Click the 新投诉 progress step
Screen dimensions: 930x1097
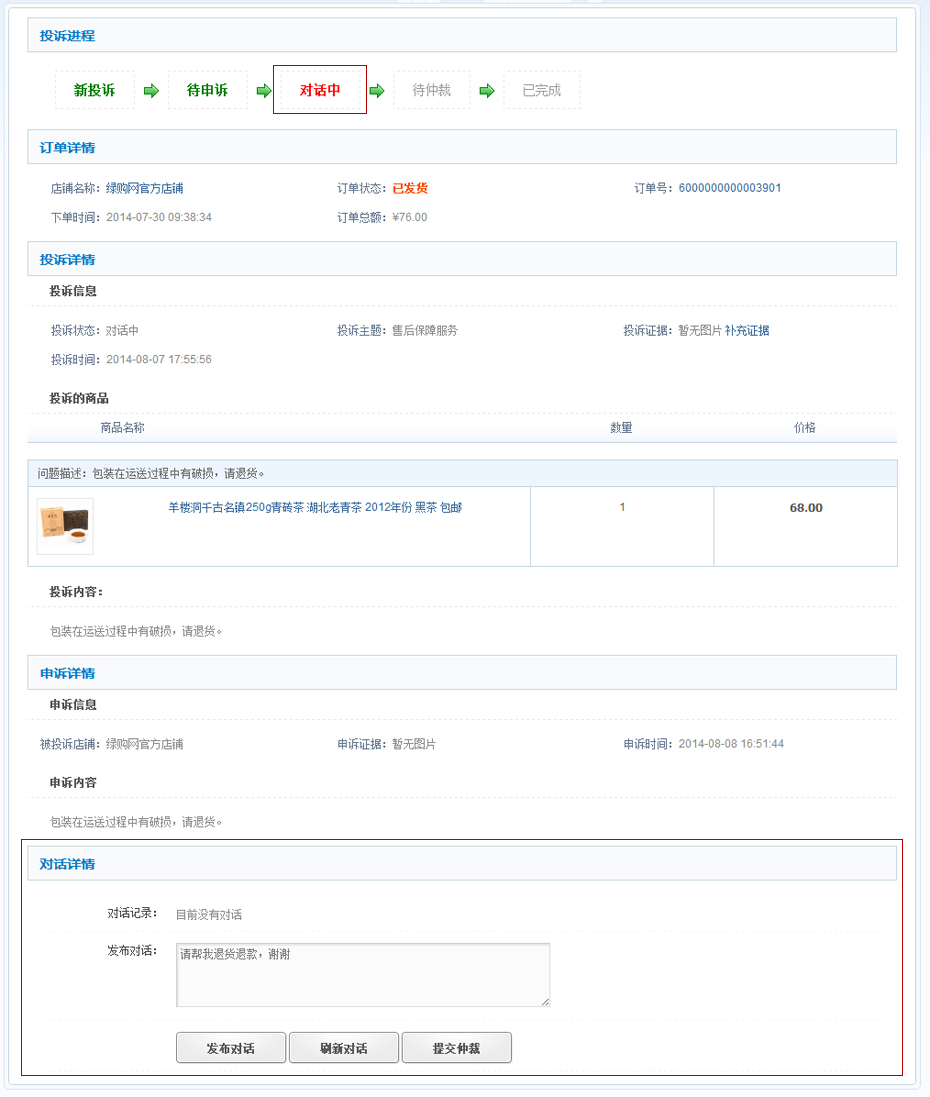94,90
